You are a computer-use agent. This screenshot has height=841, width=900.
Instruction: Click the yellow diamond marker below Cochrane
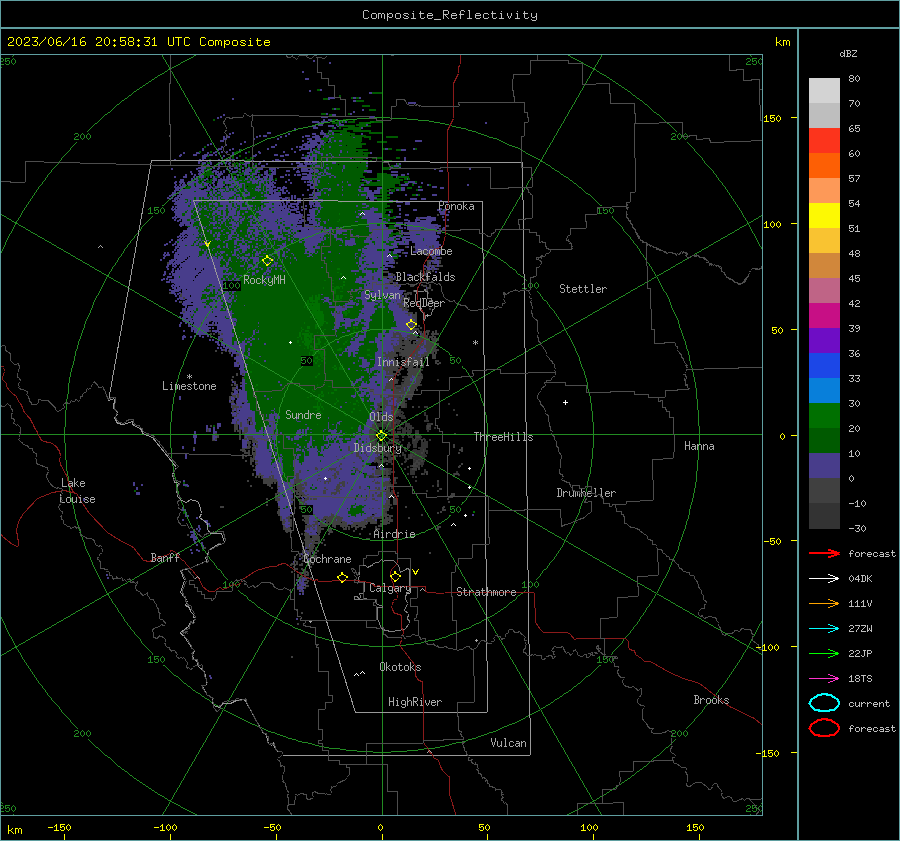tap(343, 577)
